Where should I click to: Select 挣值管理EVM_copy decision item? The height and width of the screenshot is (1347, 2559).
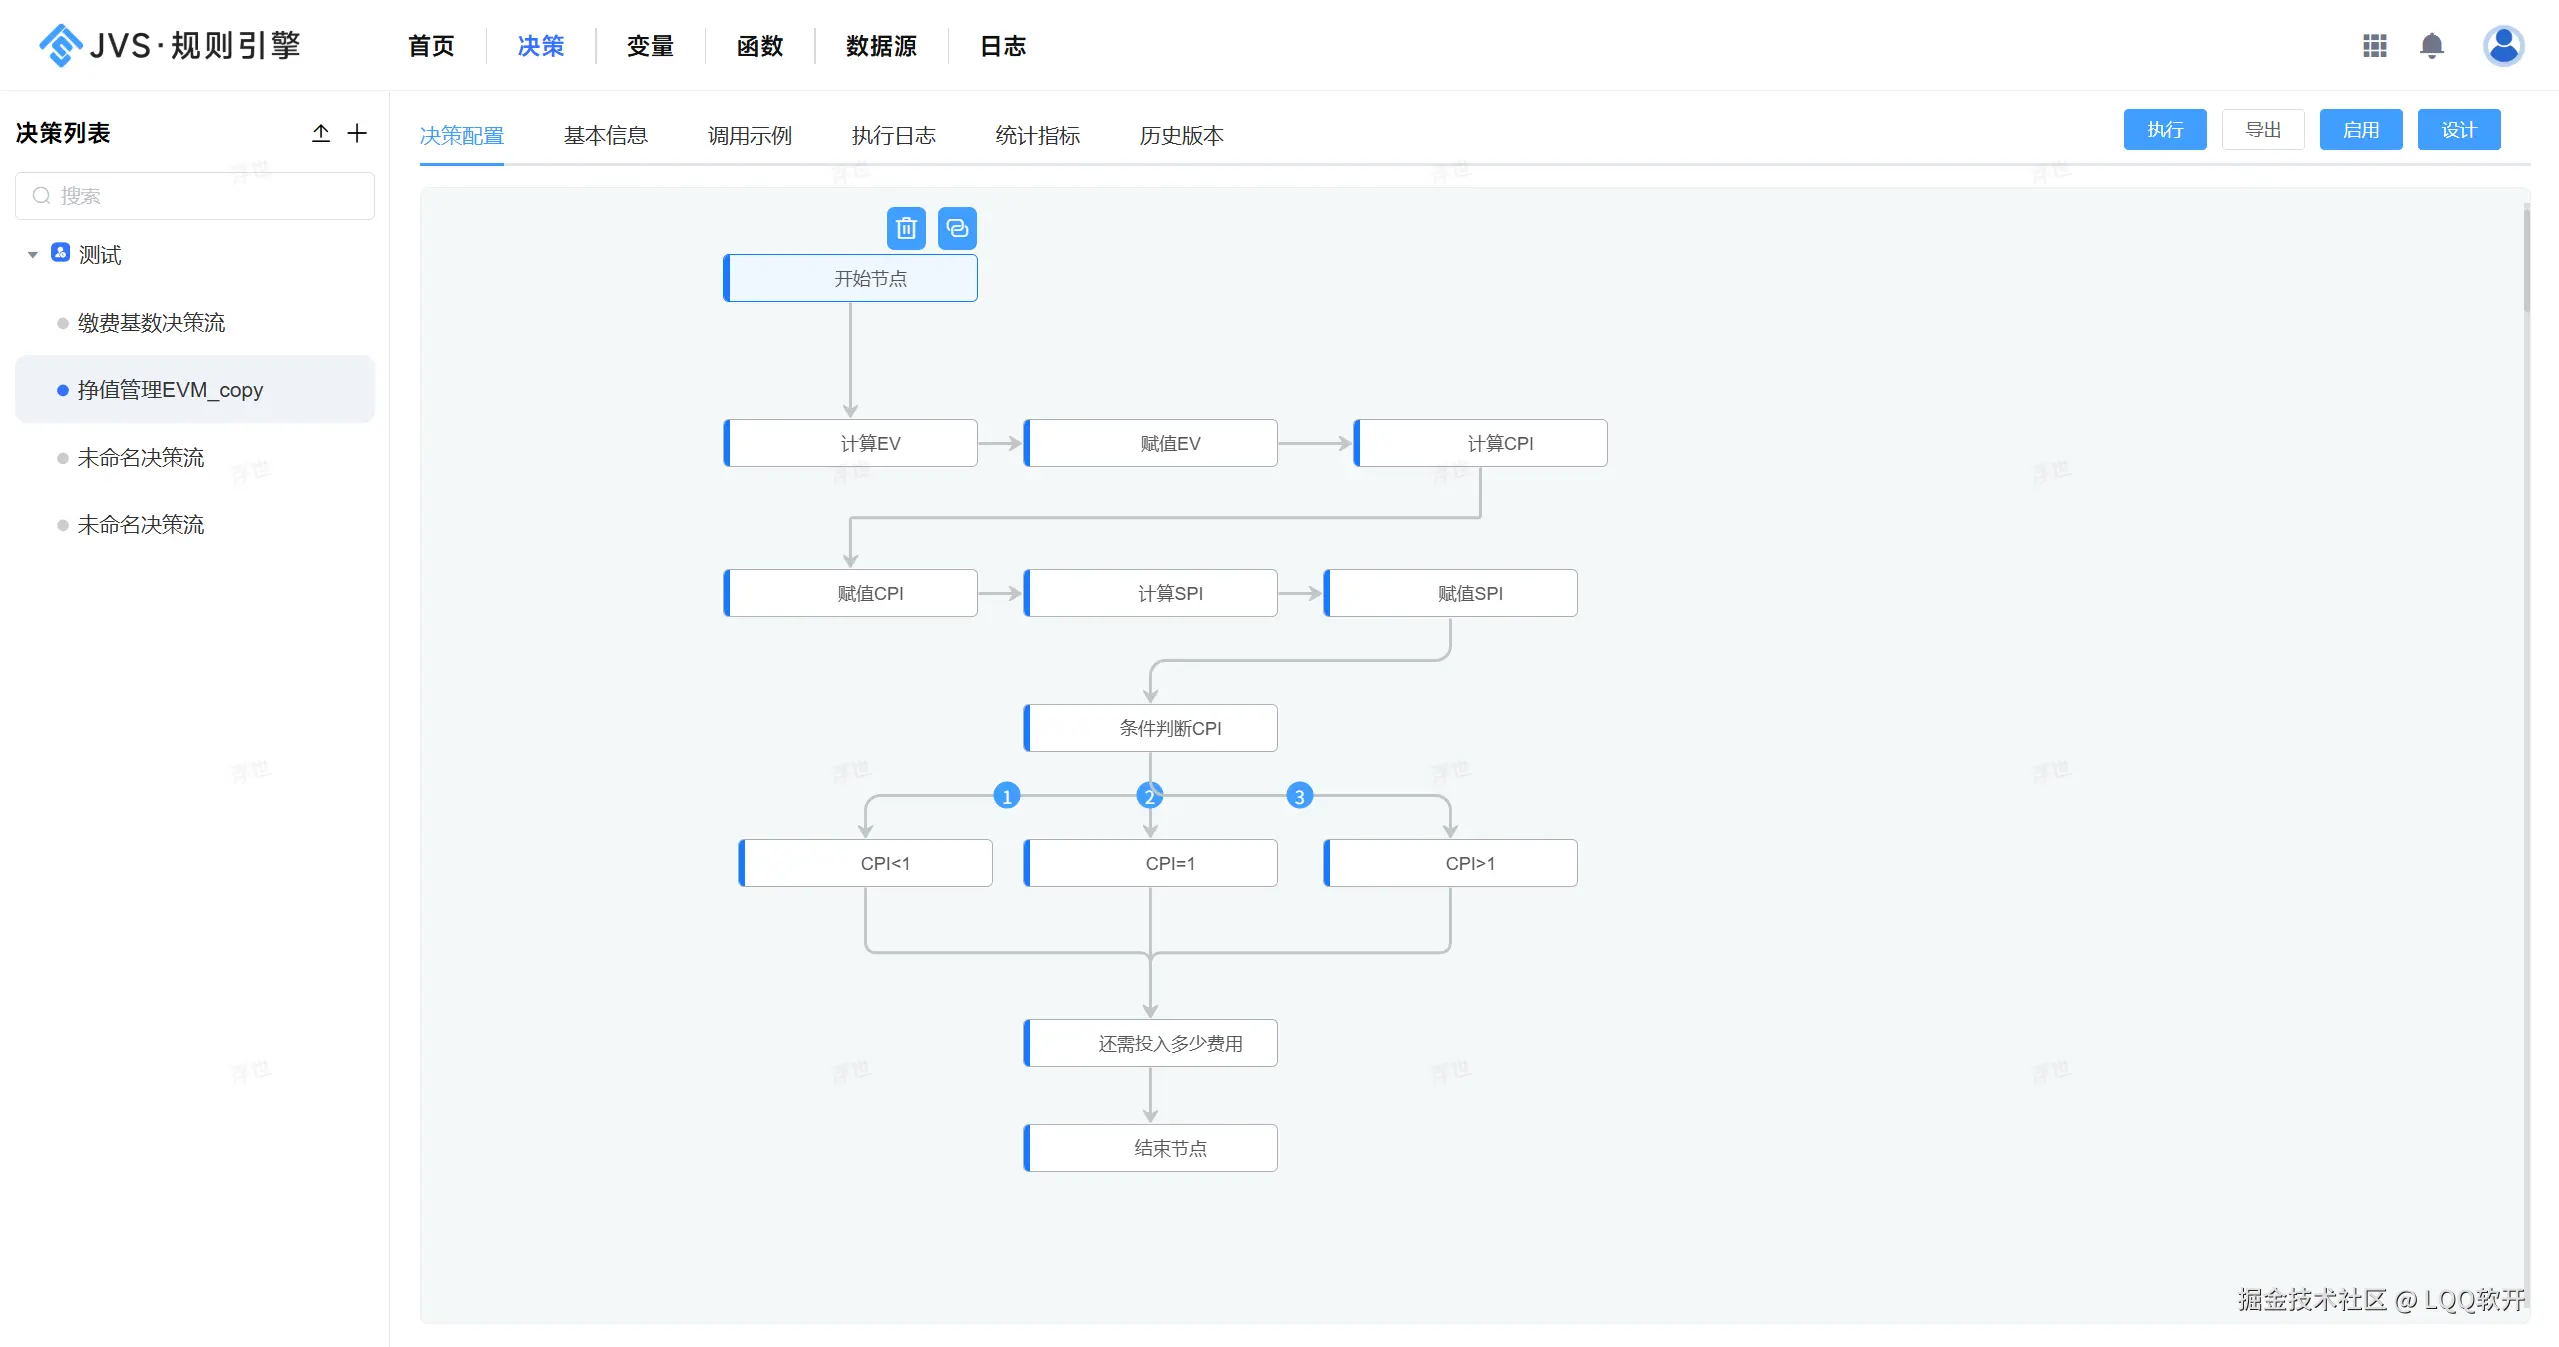click(170, 390)
